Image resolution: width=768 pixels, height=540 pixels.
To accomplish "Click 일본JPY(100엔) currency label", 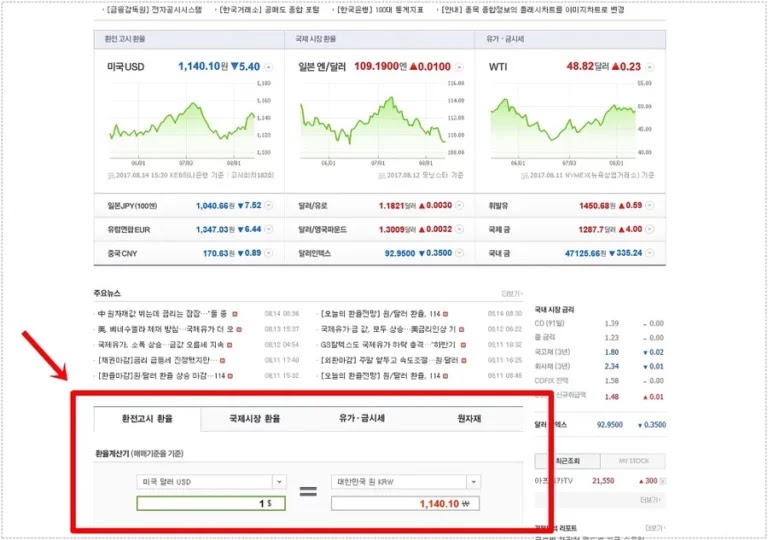I will click(x=132, y=206).
